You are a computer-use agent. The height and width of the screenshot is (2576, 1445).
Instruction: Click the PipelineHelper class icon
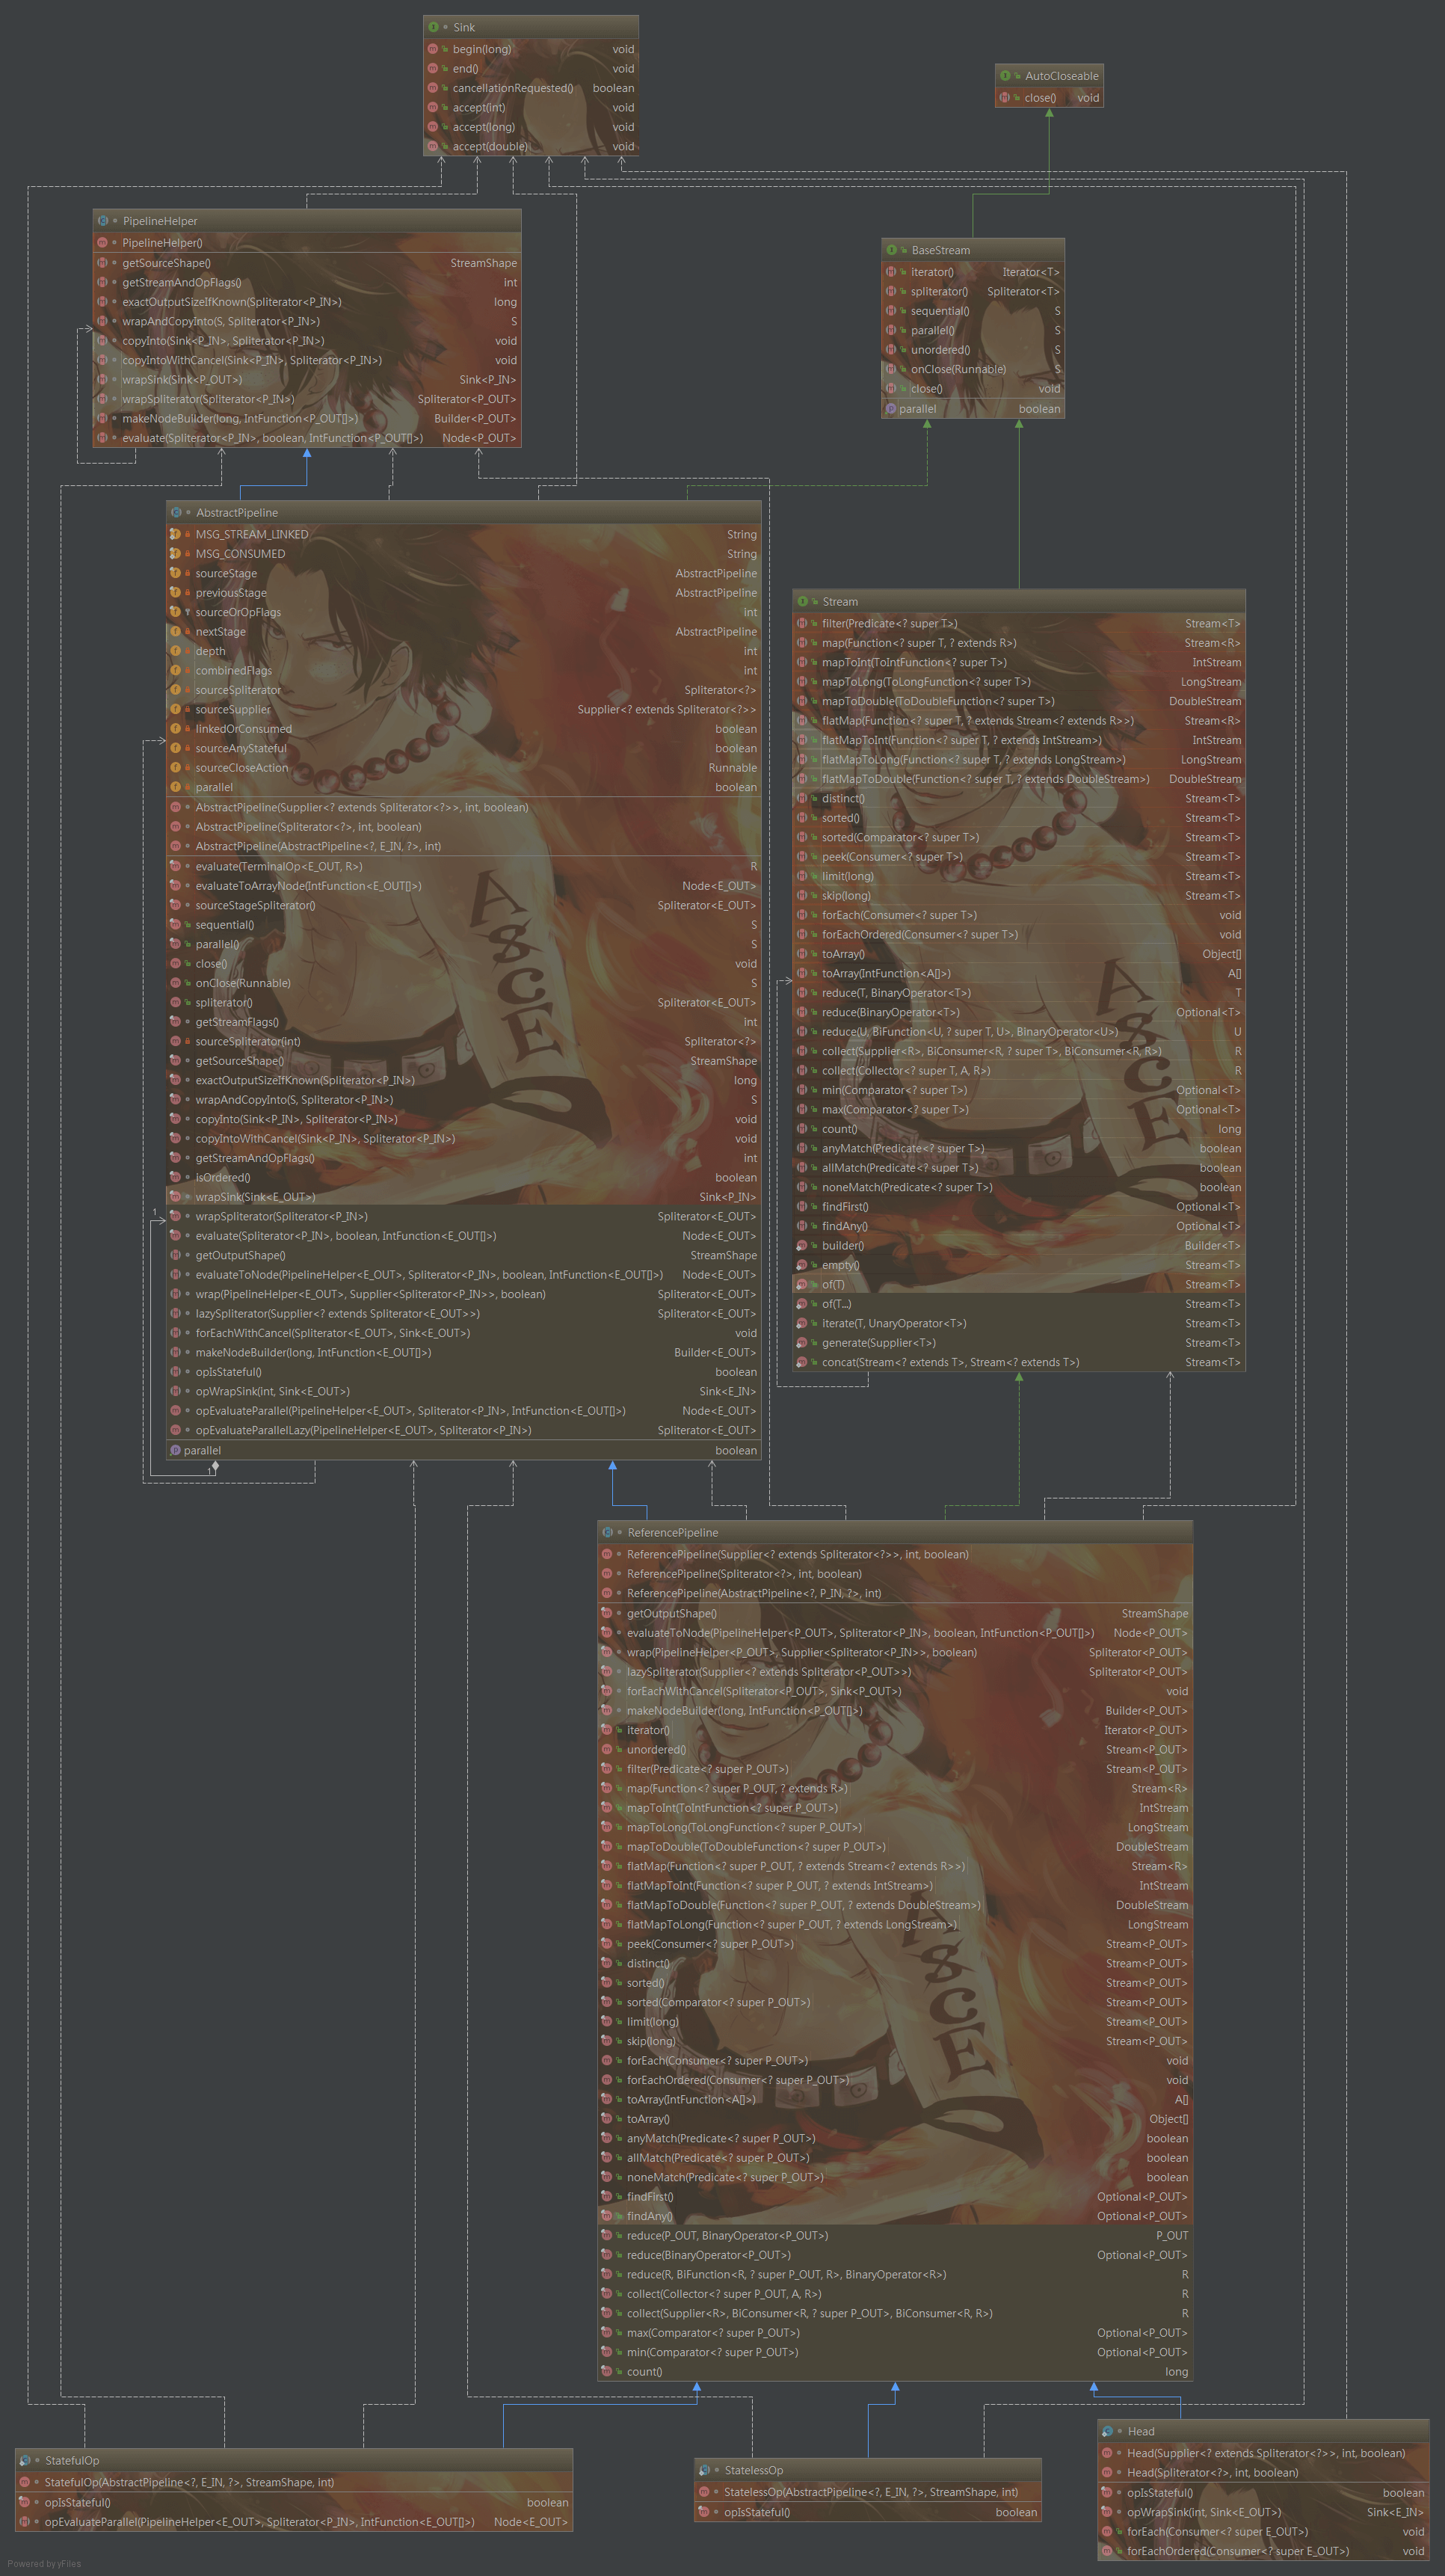coord(103,221)
